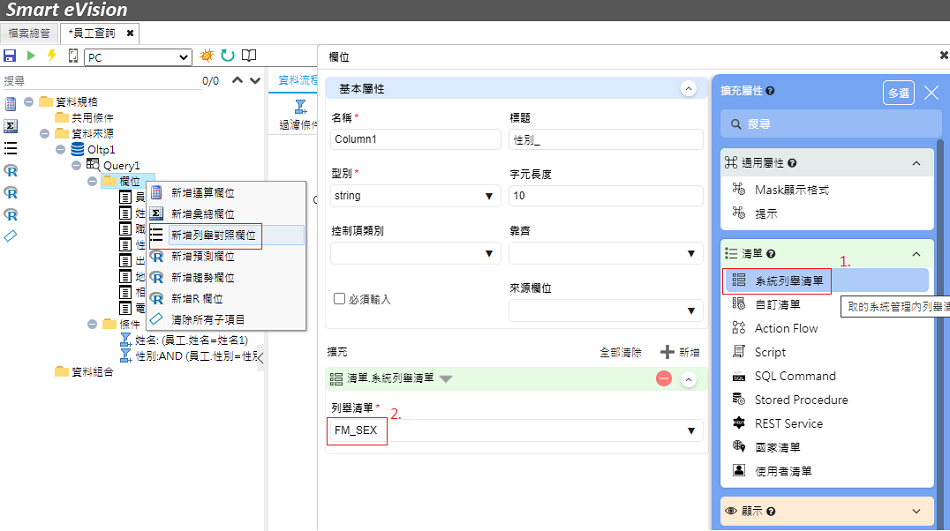
Task: Go to next search result arrow
Action: click(255, 80)
